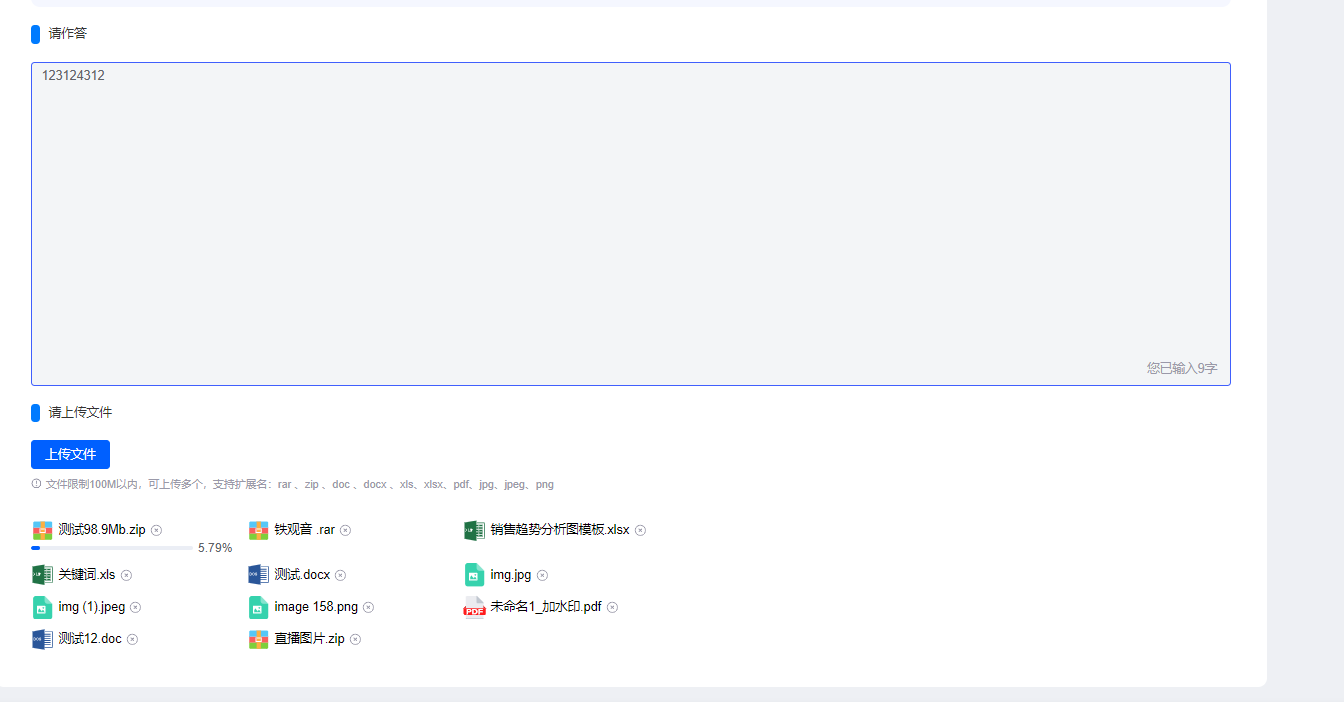
Task: Click the 5.79% upload percentage text
Action: [215, 548]
